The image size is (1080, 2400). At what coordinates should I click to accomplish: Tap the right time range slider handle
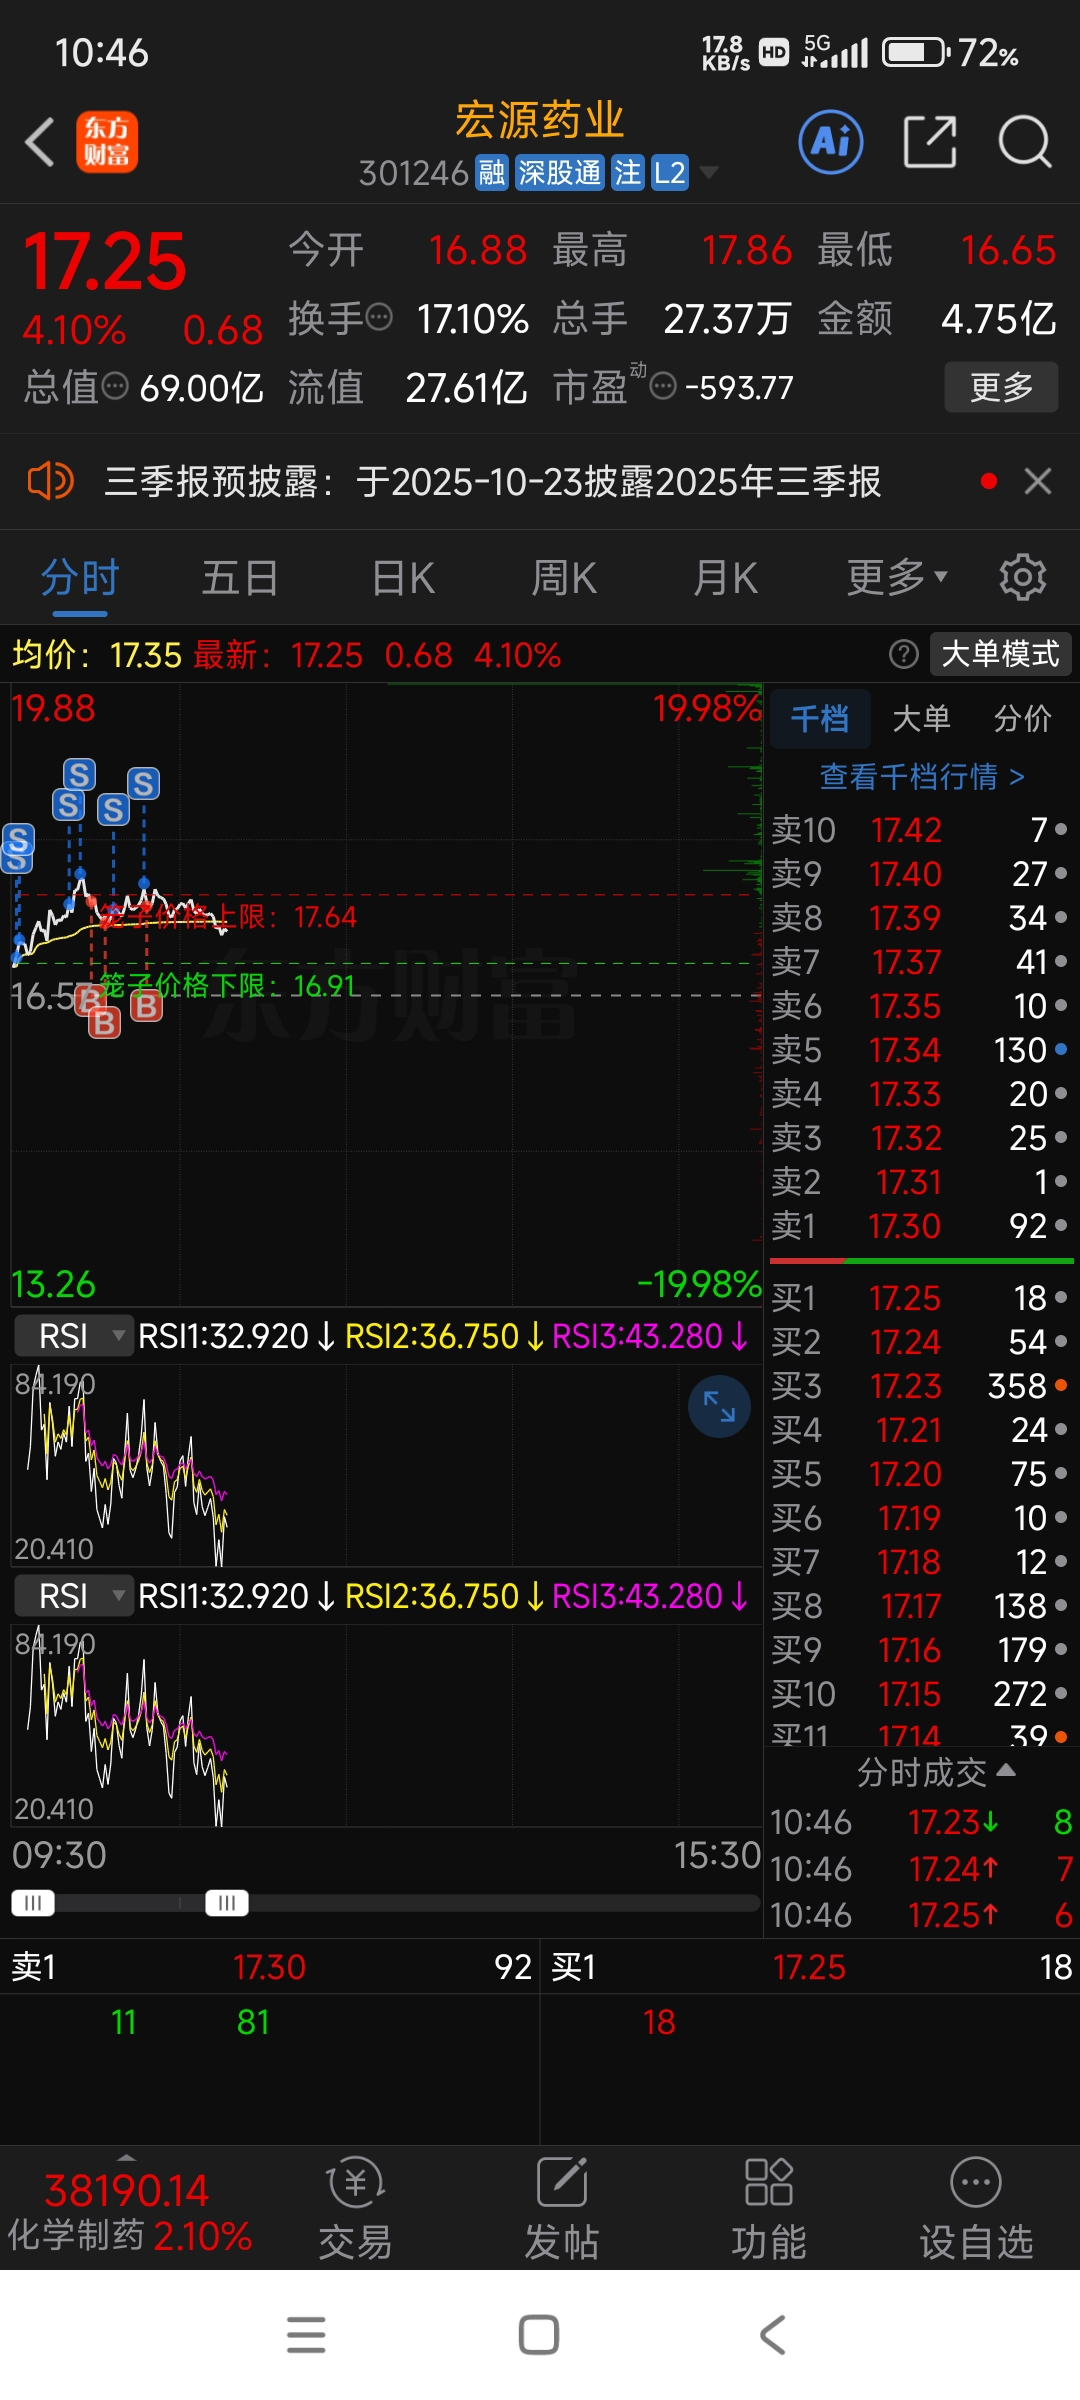[x=226, y=1902]
